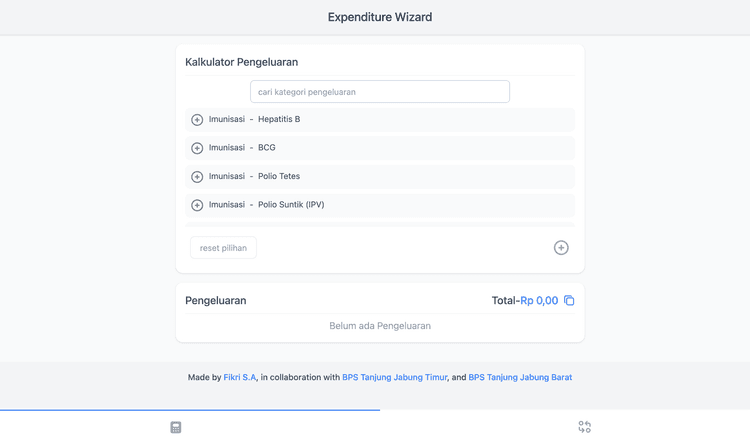Select the Imunisasi BCG row text
The image size is (750, 444).
(243, 148)
